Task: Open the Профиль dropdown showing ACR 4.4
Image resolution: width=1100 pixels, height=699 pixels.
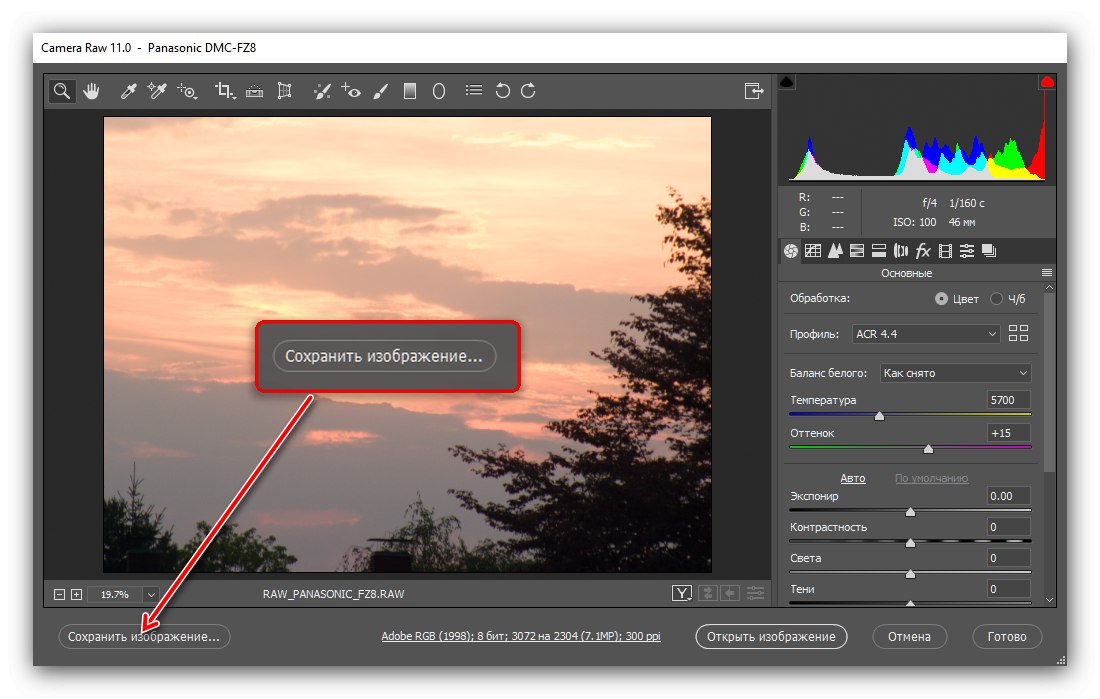Action: coord(924,333)
